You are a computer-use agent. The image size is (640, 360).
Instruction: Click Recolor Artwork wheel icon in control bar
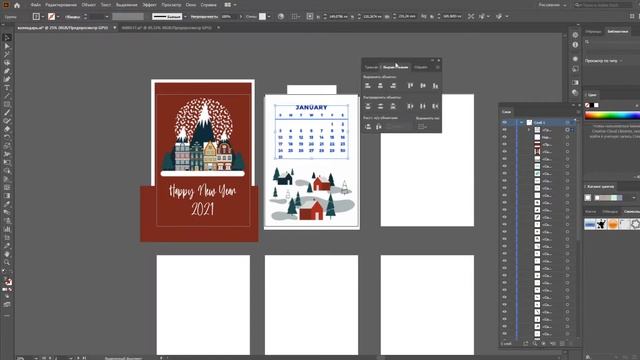pos(281,17)
